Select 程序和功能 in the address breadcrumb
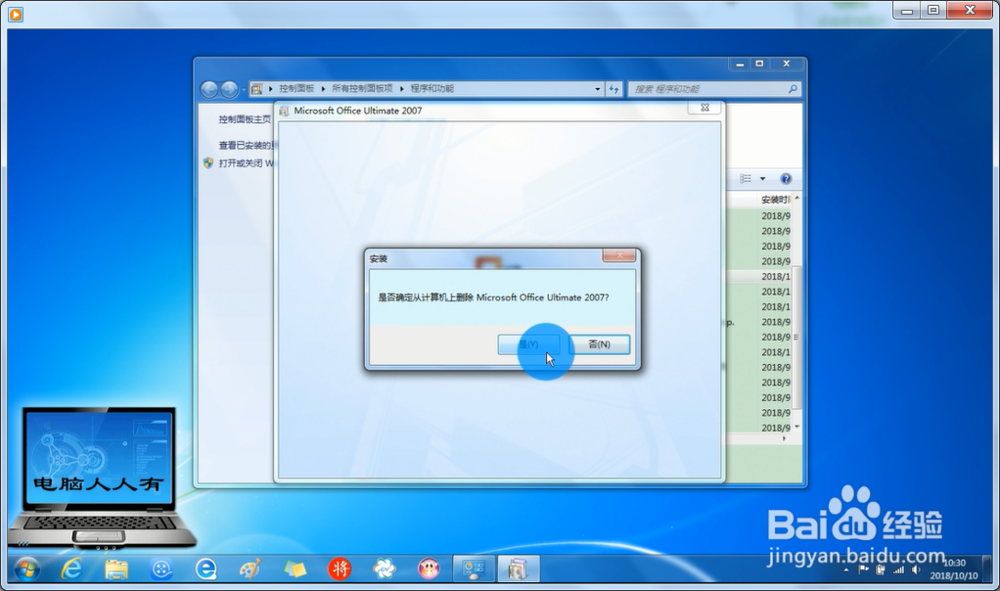 [432, 89]
